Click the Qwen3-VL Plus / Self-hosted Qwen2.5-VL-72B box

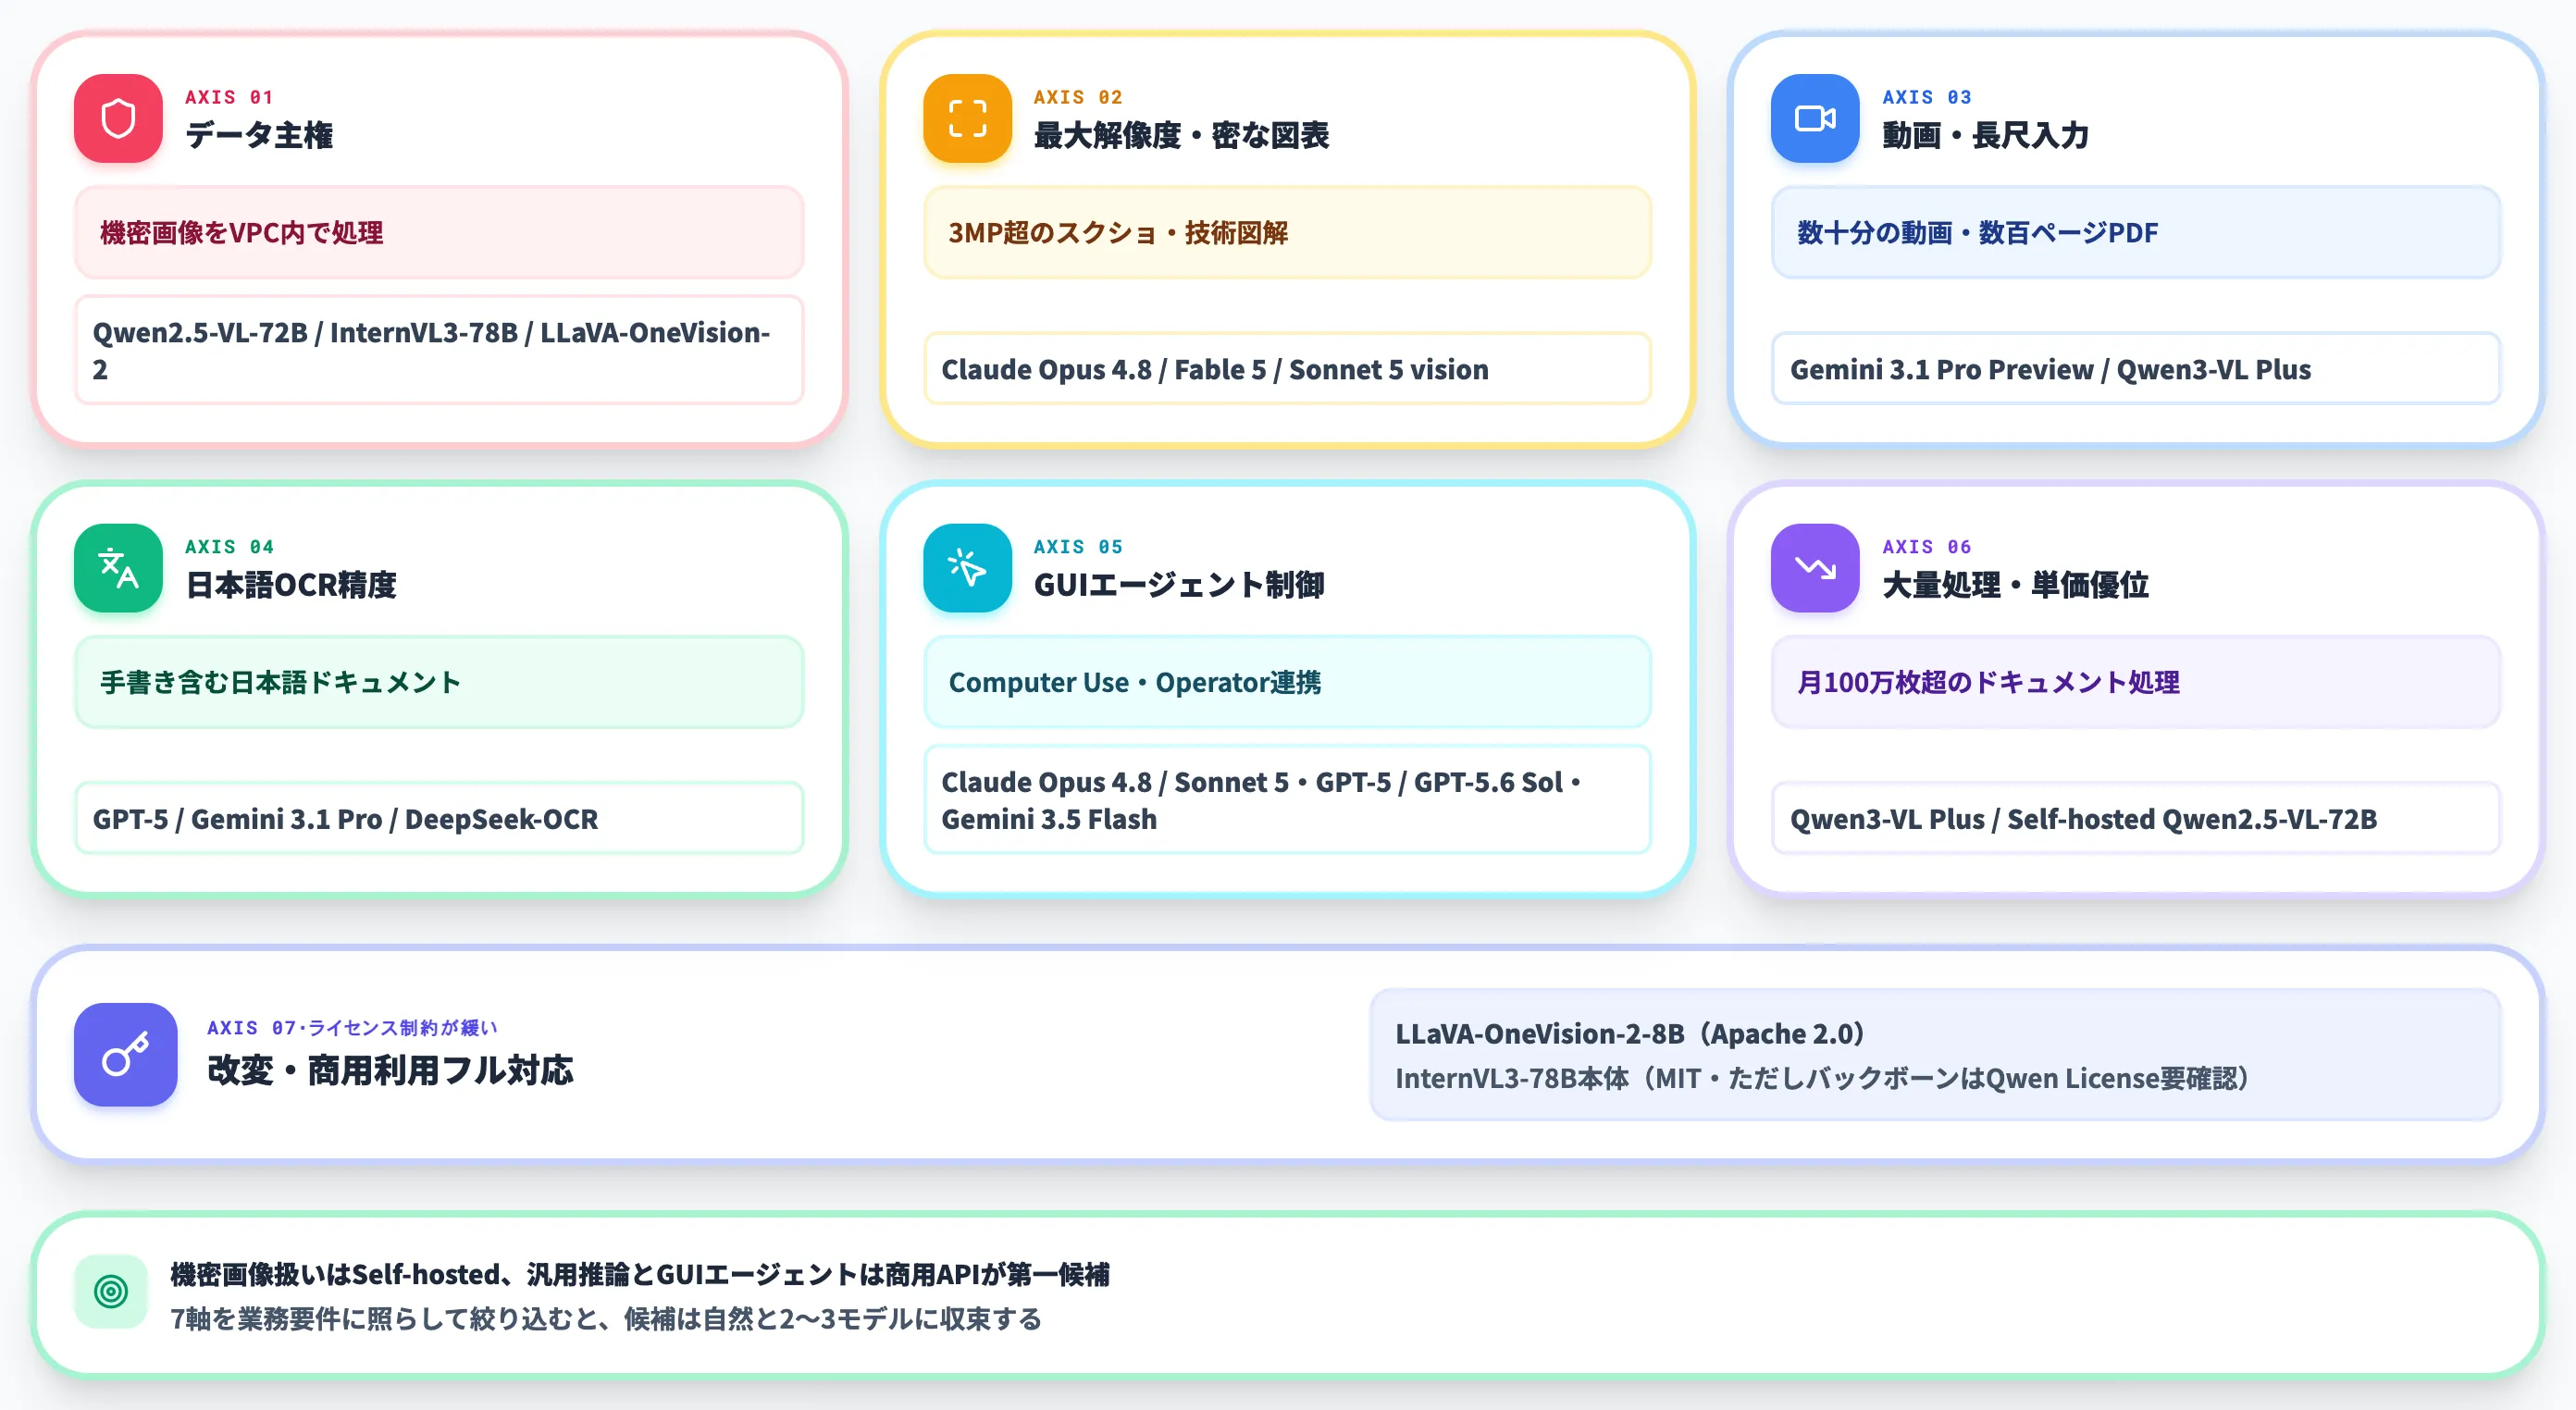(2136, 819)
